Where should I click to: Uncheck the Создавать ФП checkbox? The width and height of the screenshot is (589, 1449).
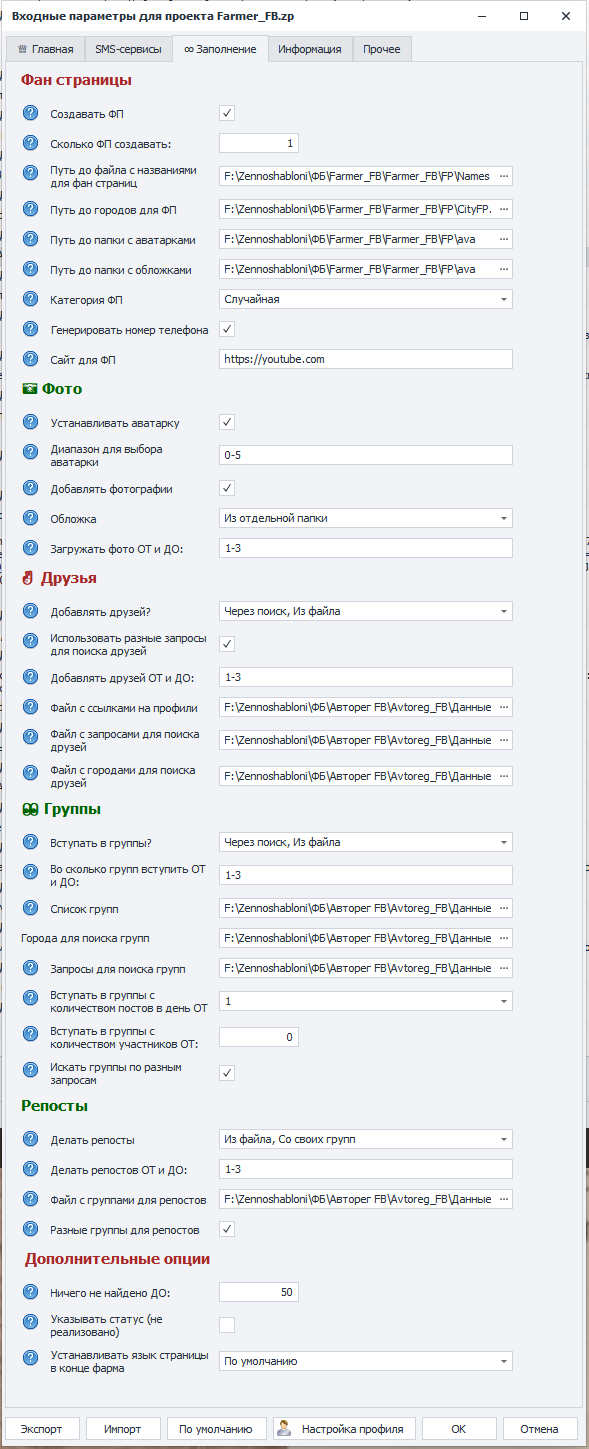click(227, 114)
